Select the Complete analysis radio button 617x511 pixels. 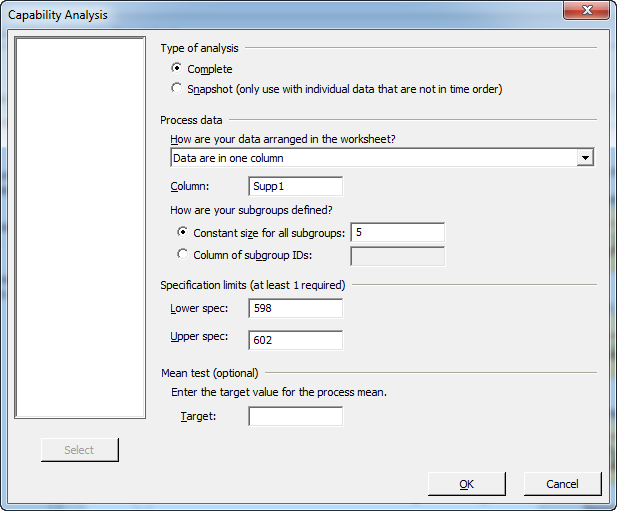pyautogui.click(x=177, y=68)
